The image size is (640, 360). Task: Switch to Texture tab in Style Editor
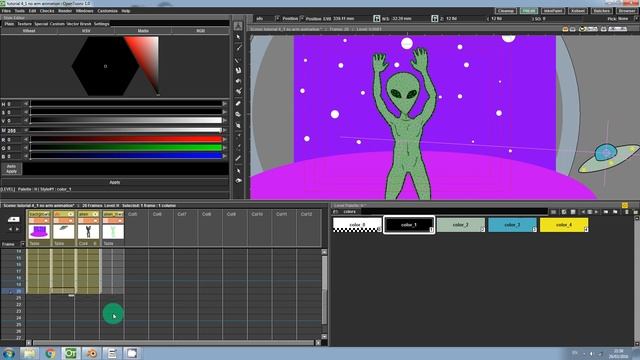[24, 24]
